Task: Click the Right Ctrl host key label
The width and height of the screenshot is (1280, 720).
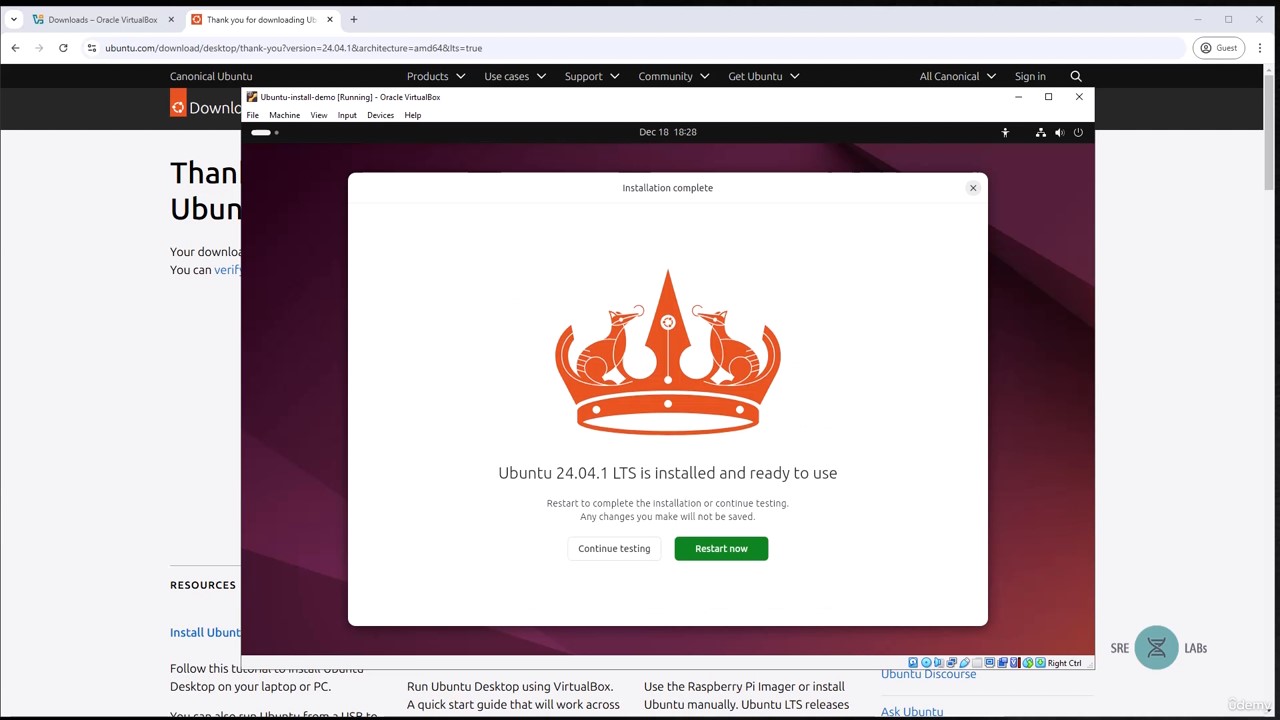Action: (1064, 663)
